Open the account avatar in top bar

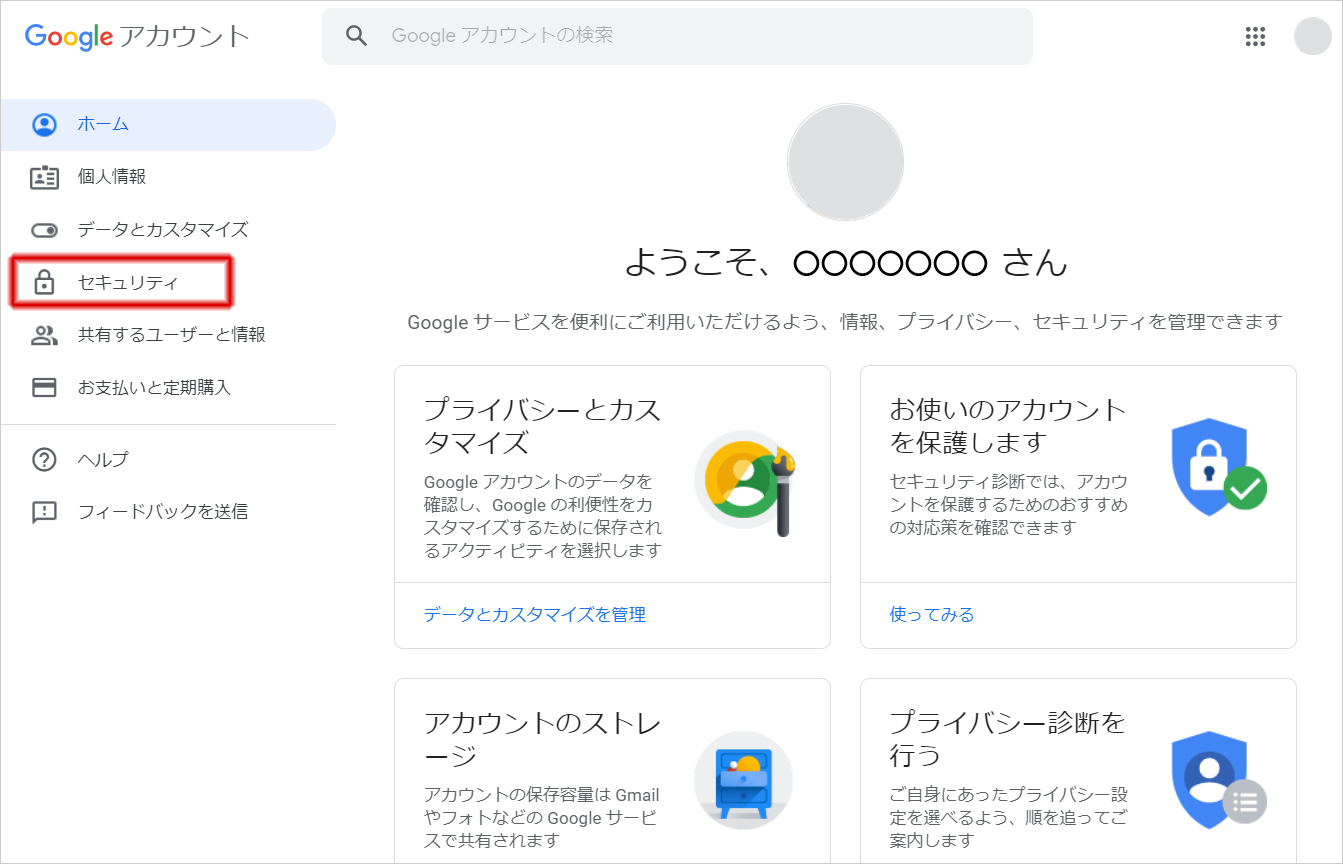(1312, 37)
